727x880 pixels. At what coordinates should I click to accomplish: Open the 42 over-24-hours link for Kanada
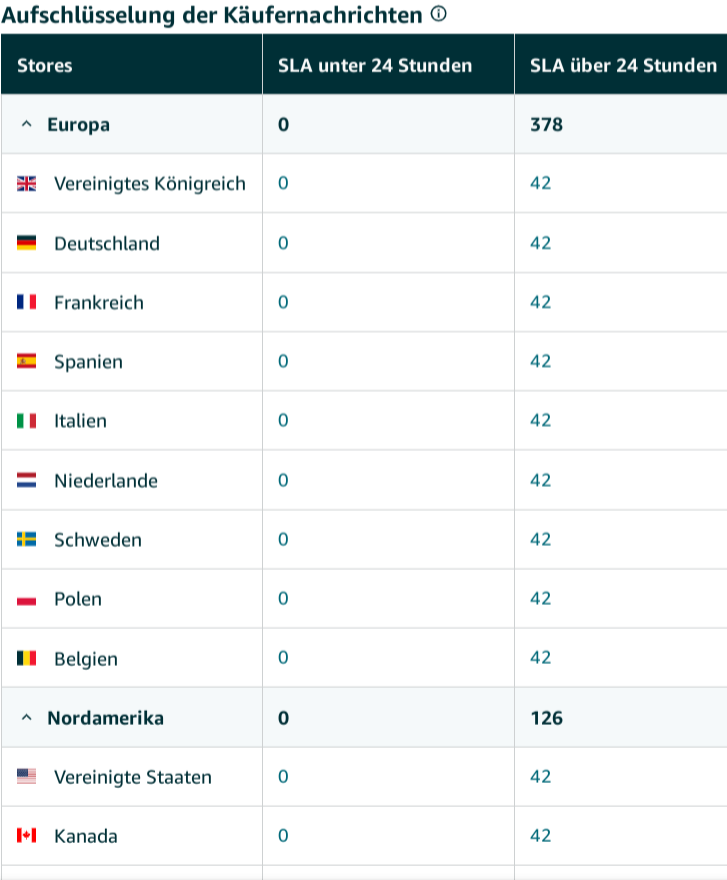coord(541,835)
